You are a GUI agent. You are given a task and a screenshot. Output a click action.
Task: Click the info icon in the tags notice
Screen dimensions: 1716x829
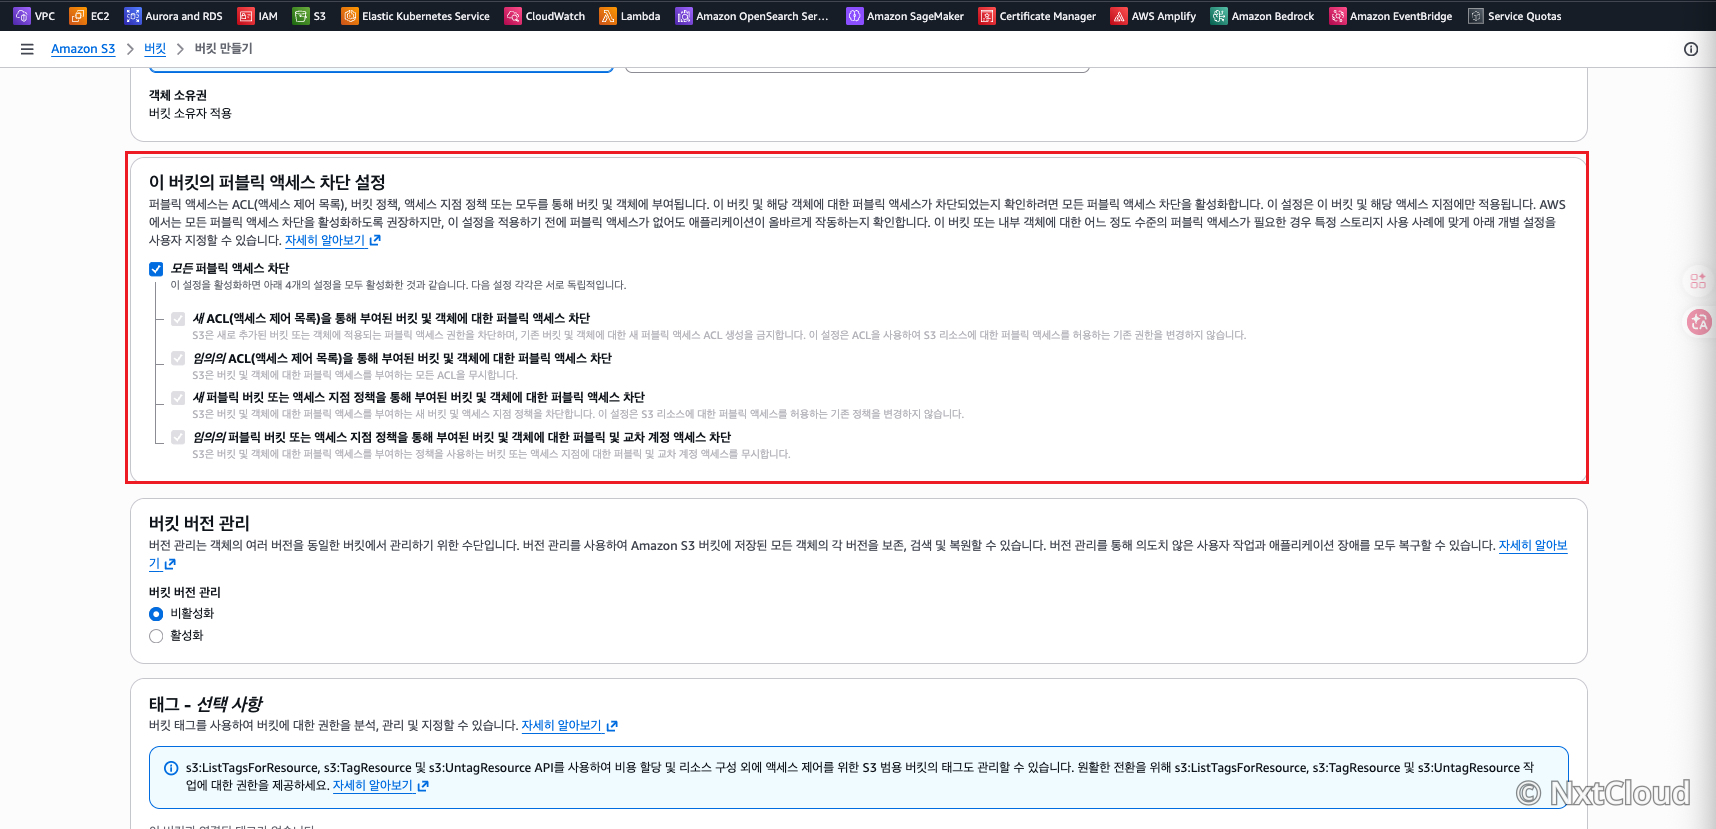pyautogui.click(x=171, y=768)
